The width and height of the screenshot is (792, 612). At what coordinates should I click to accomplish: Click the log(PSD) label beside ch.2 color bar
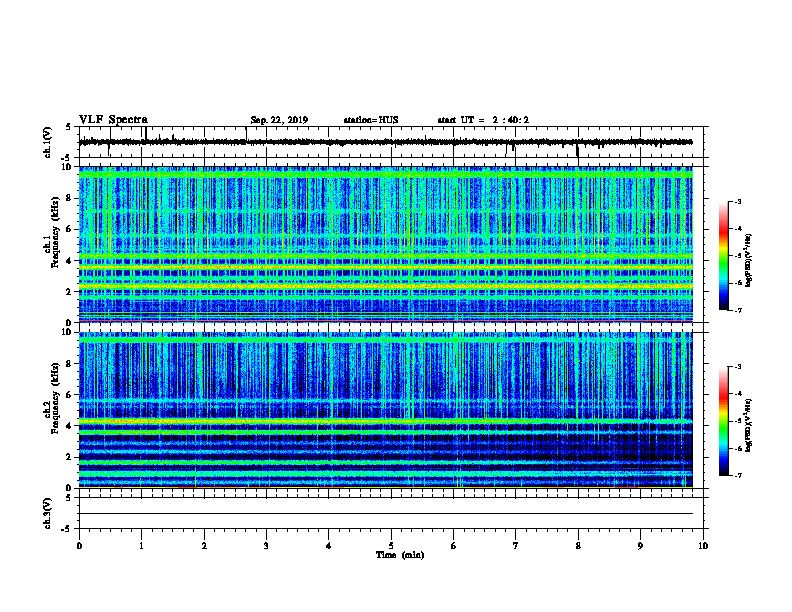tap(748, 425)
